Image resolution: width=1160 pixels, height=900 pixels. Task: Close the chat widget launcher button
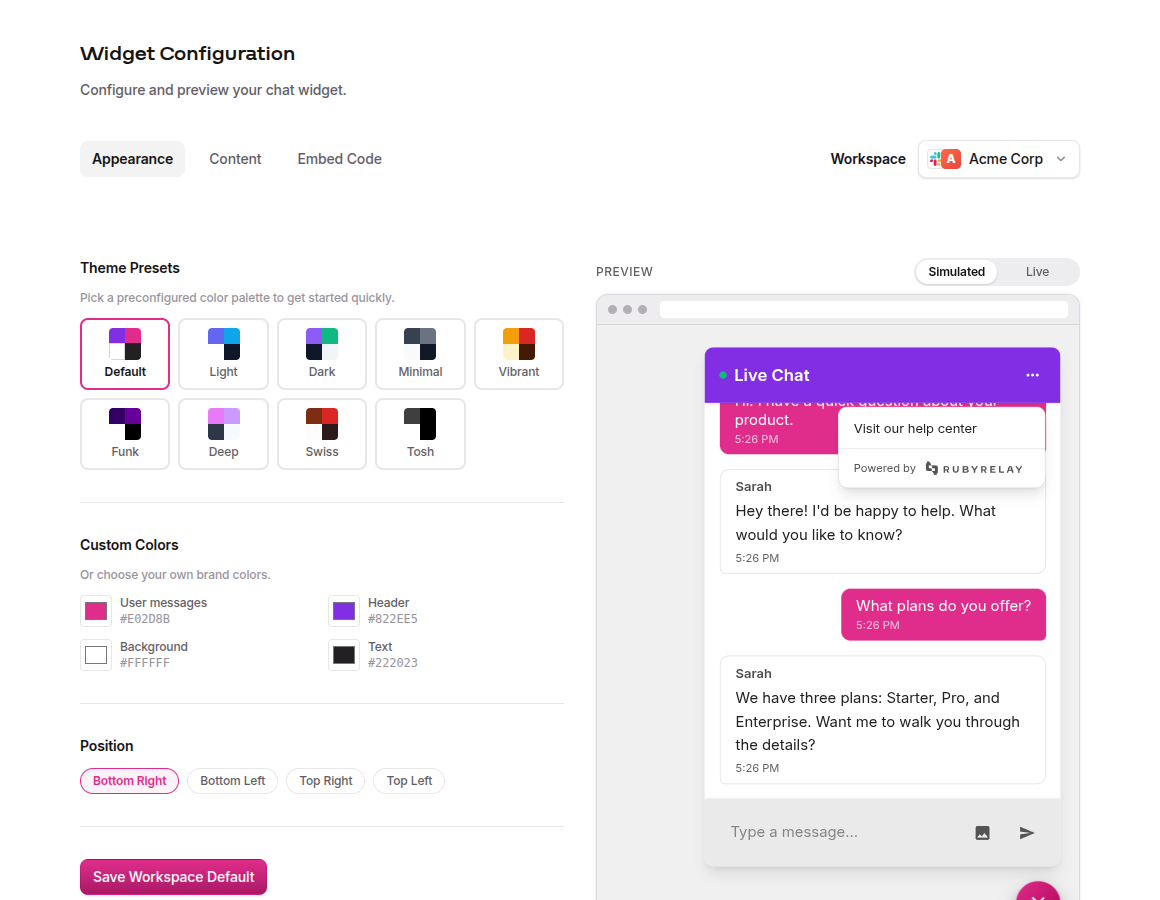click(1037, 892)
